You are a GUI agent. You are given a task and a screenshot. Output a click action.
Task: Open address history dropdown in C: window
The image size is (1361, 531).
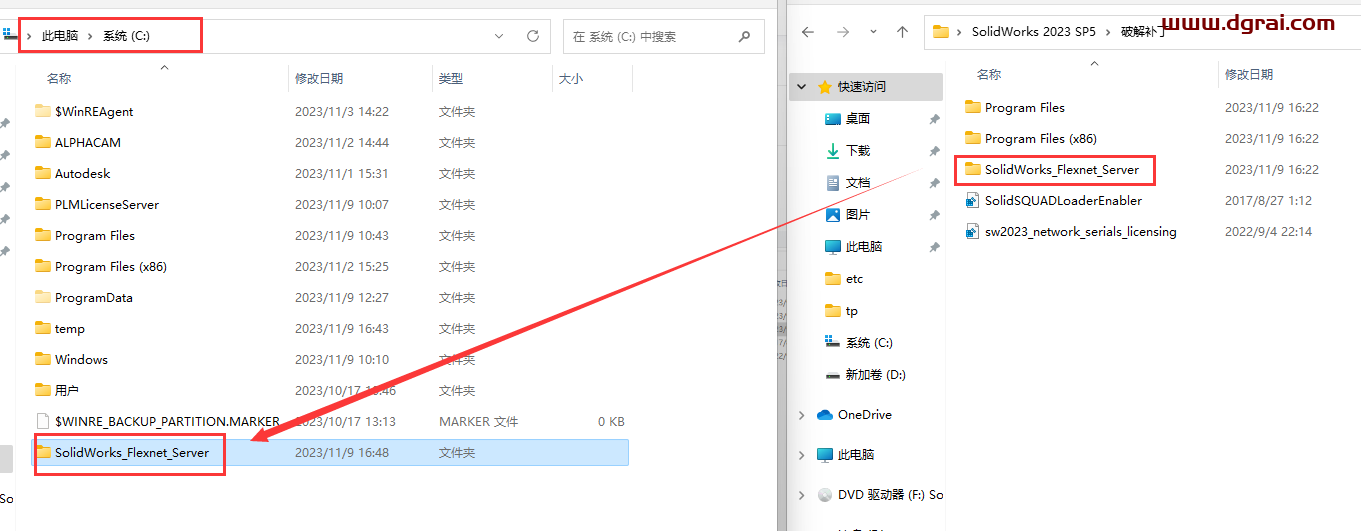point(500,36)
